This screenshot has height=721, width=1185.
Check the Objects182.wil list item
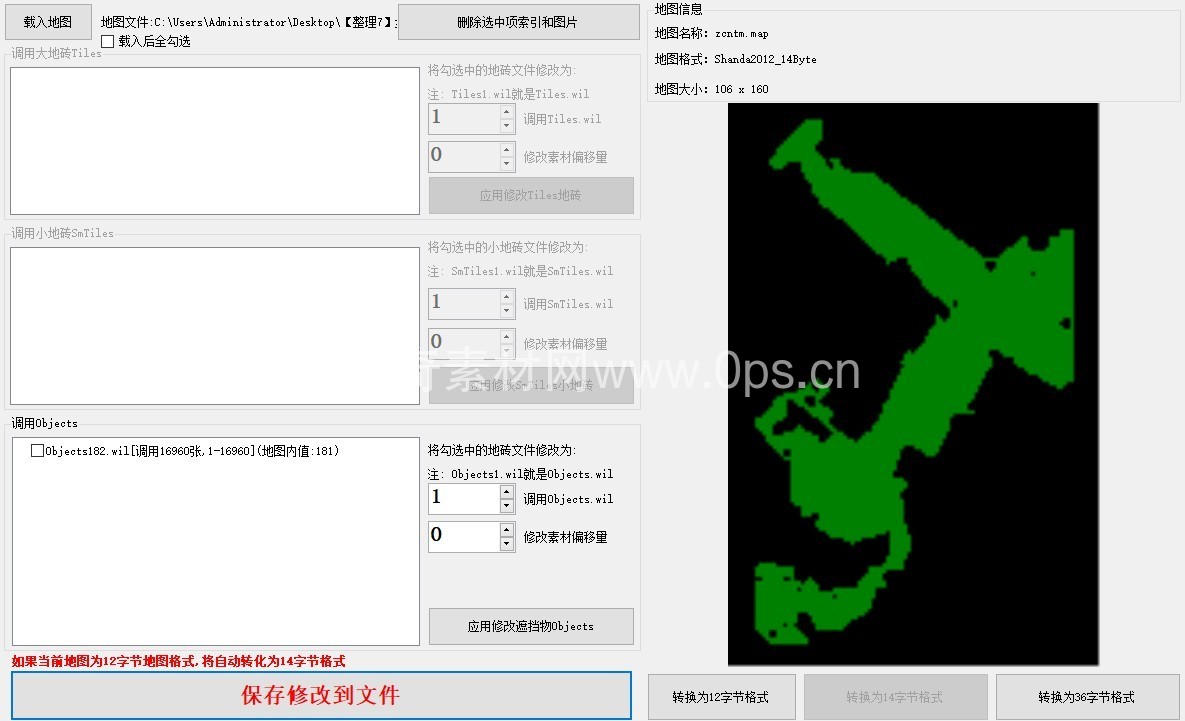click(37, 451)
